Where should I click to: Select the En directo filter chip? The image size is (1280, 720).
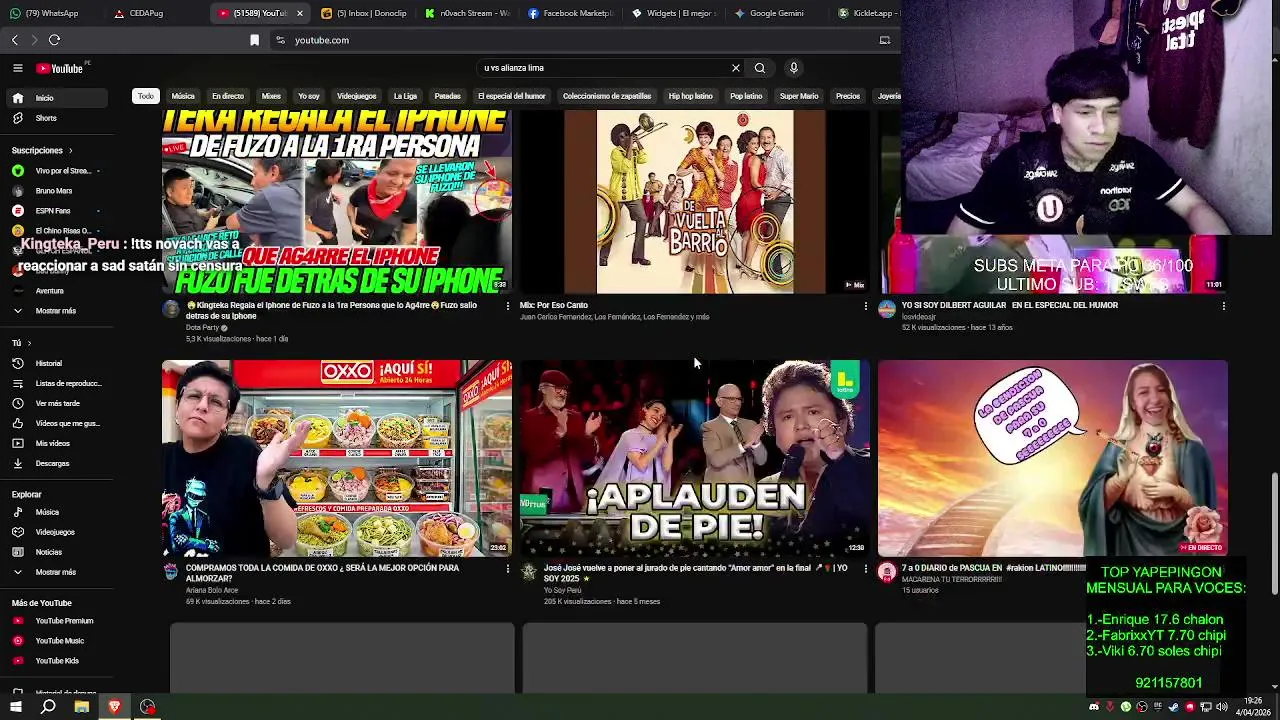pos(228,96)
